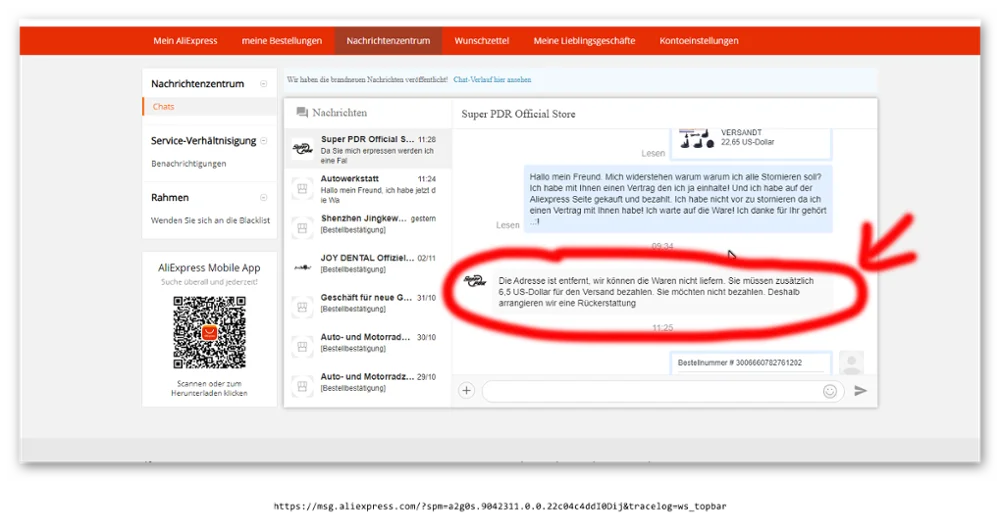
Task: Click store icon of the 30/10 chat
Action: point(302,347)
